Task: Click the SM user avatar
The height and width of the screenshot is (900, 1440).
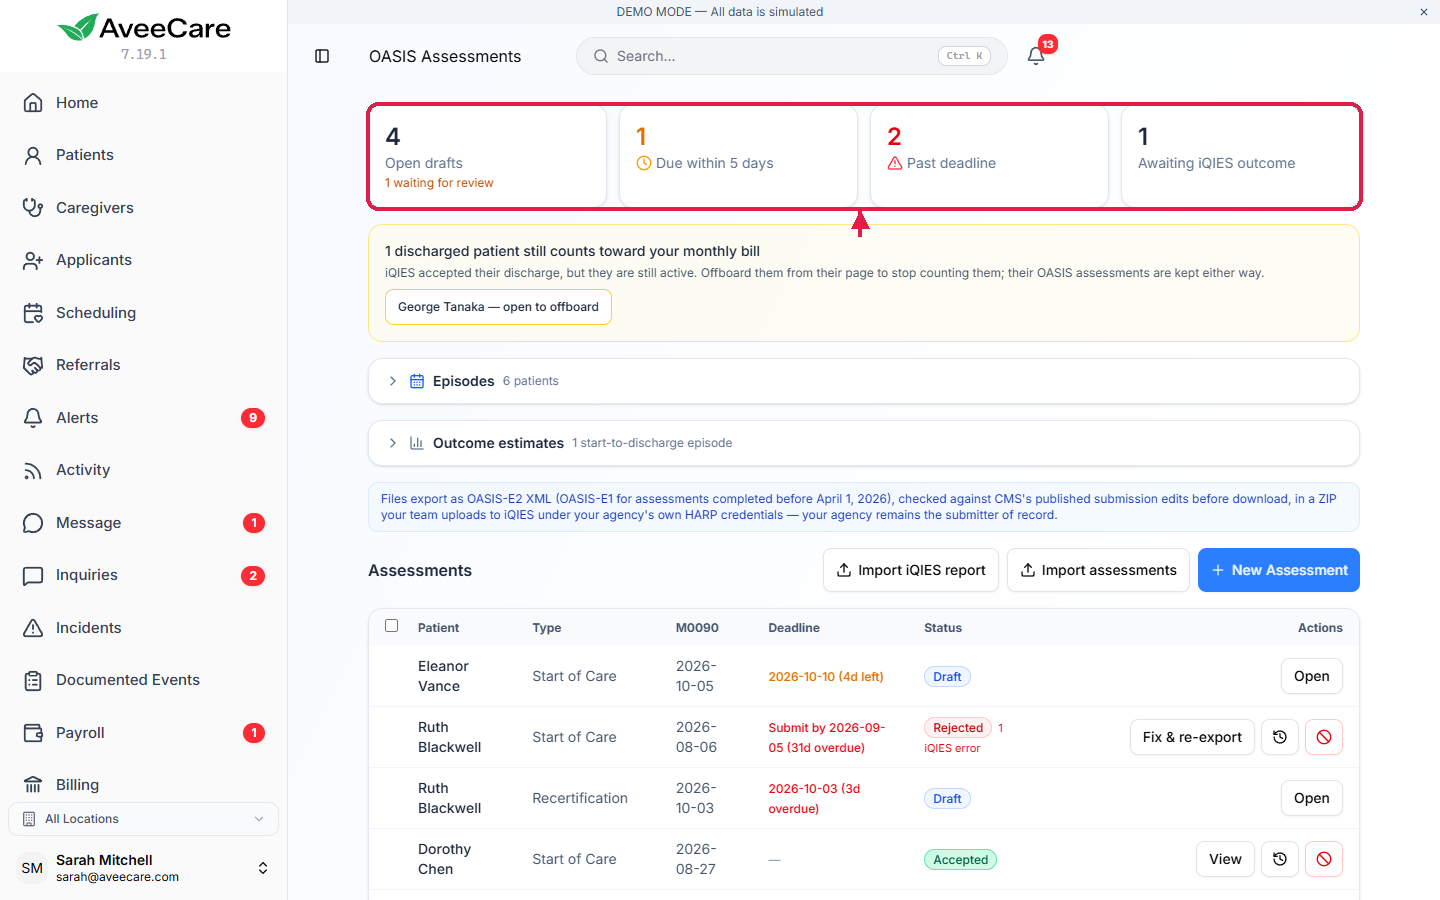Action: 32,868
